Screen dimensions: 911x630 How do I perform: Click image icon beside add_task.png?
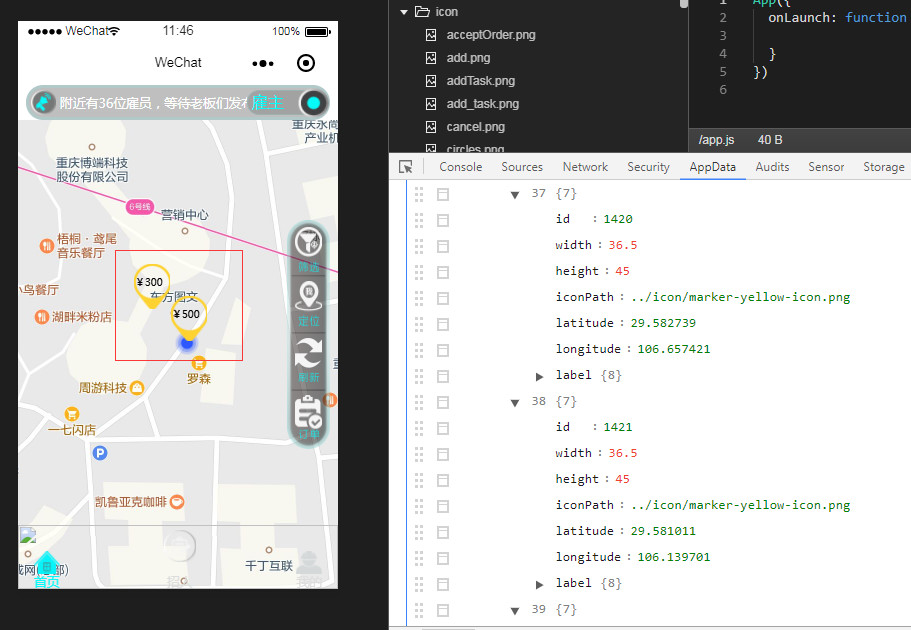431,104
